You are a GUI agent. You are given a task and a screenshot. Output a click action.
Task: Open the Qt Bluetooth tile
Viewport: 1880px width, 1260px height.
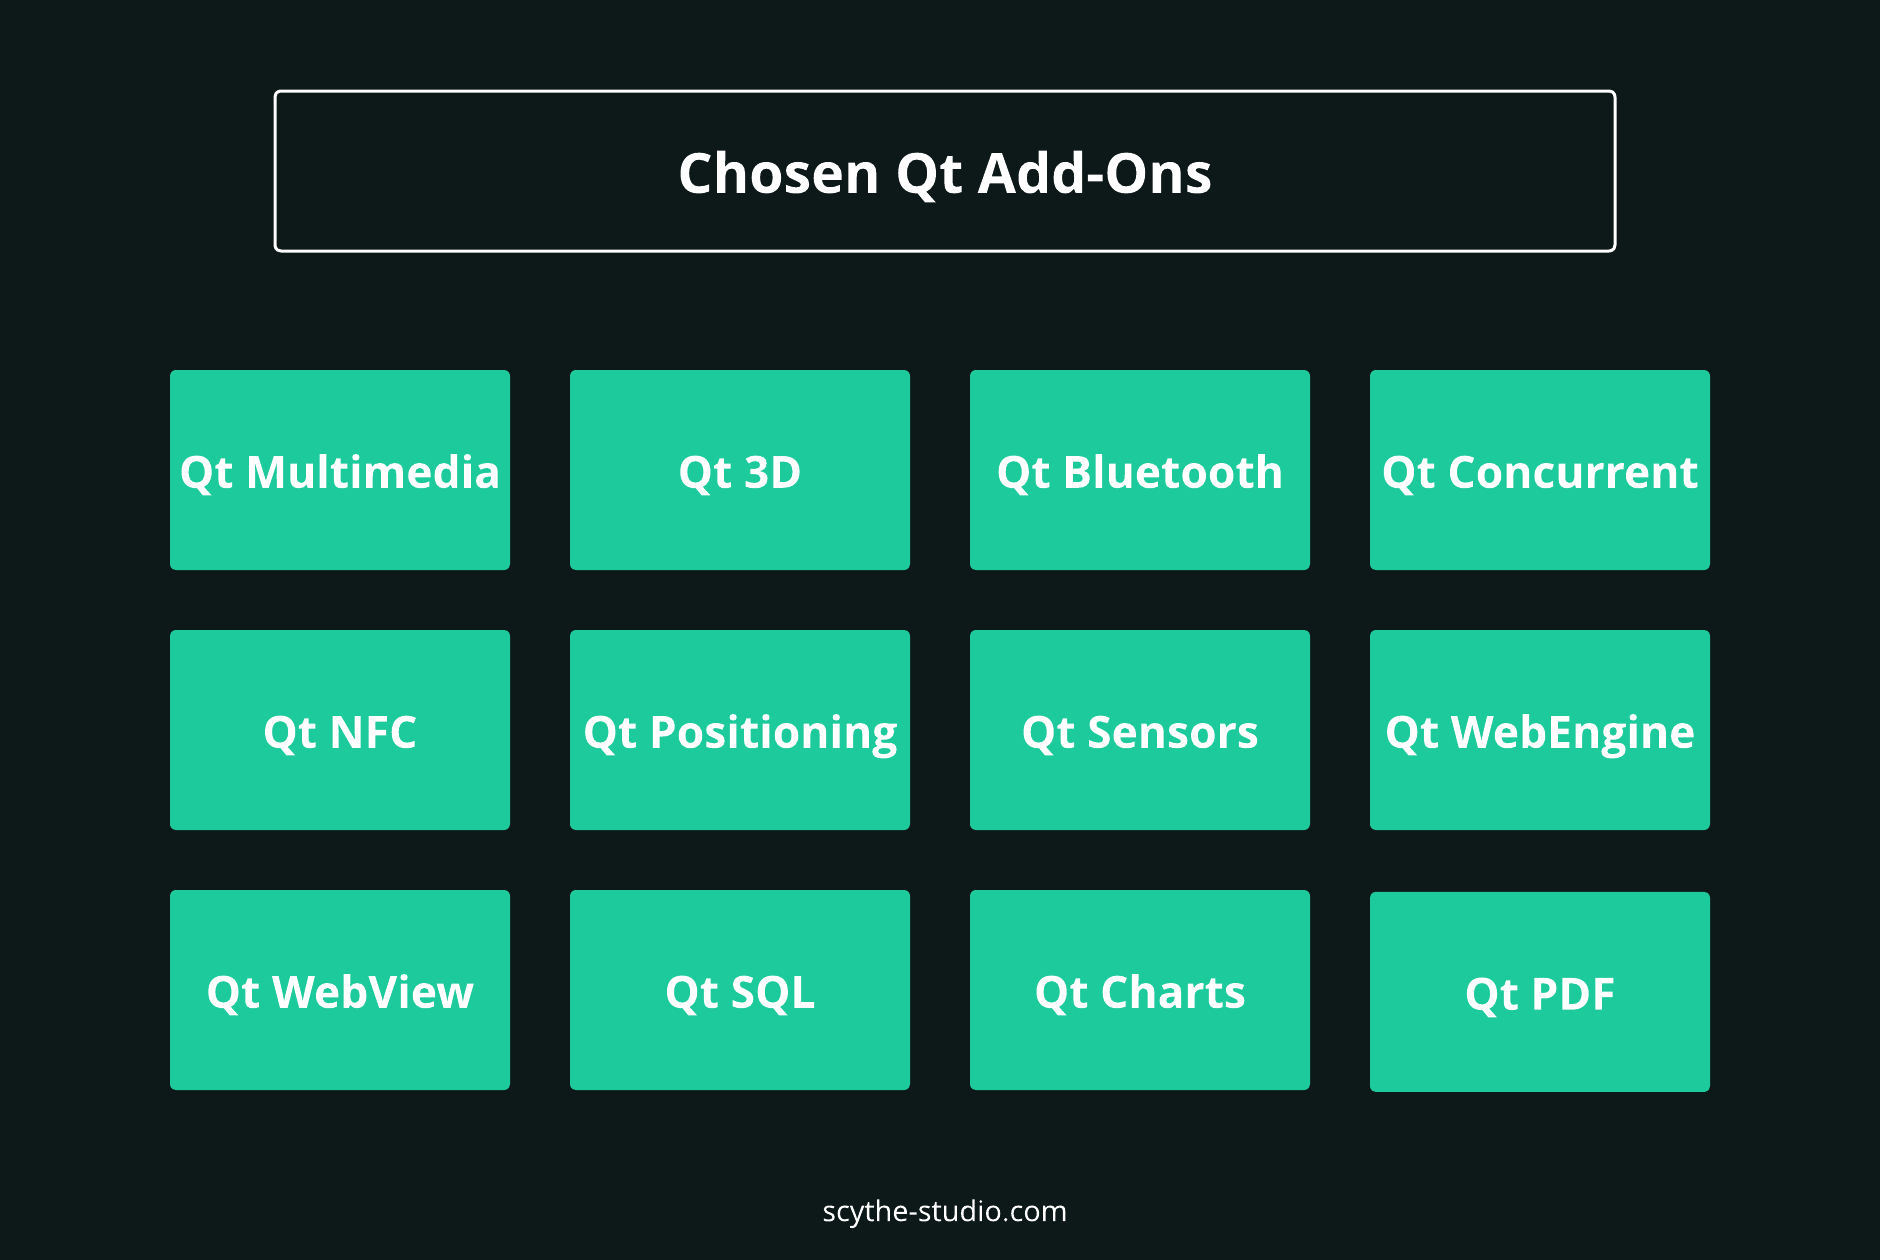tap(1140, 470)
